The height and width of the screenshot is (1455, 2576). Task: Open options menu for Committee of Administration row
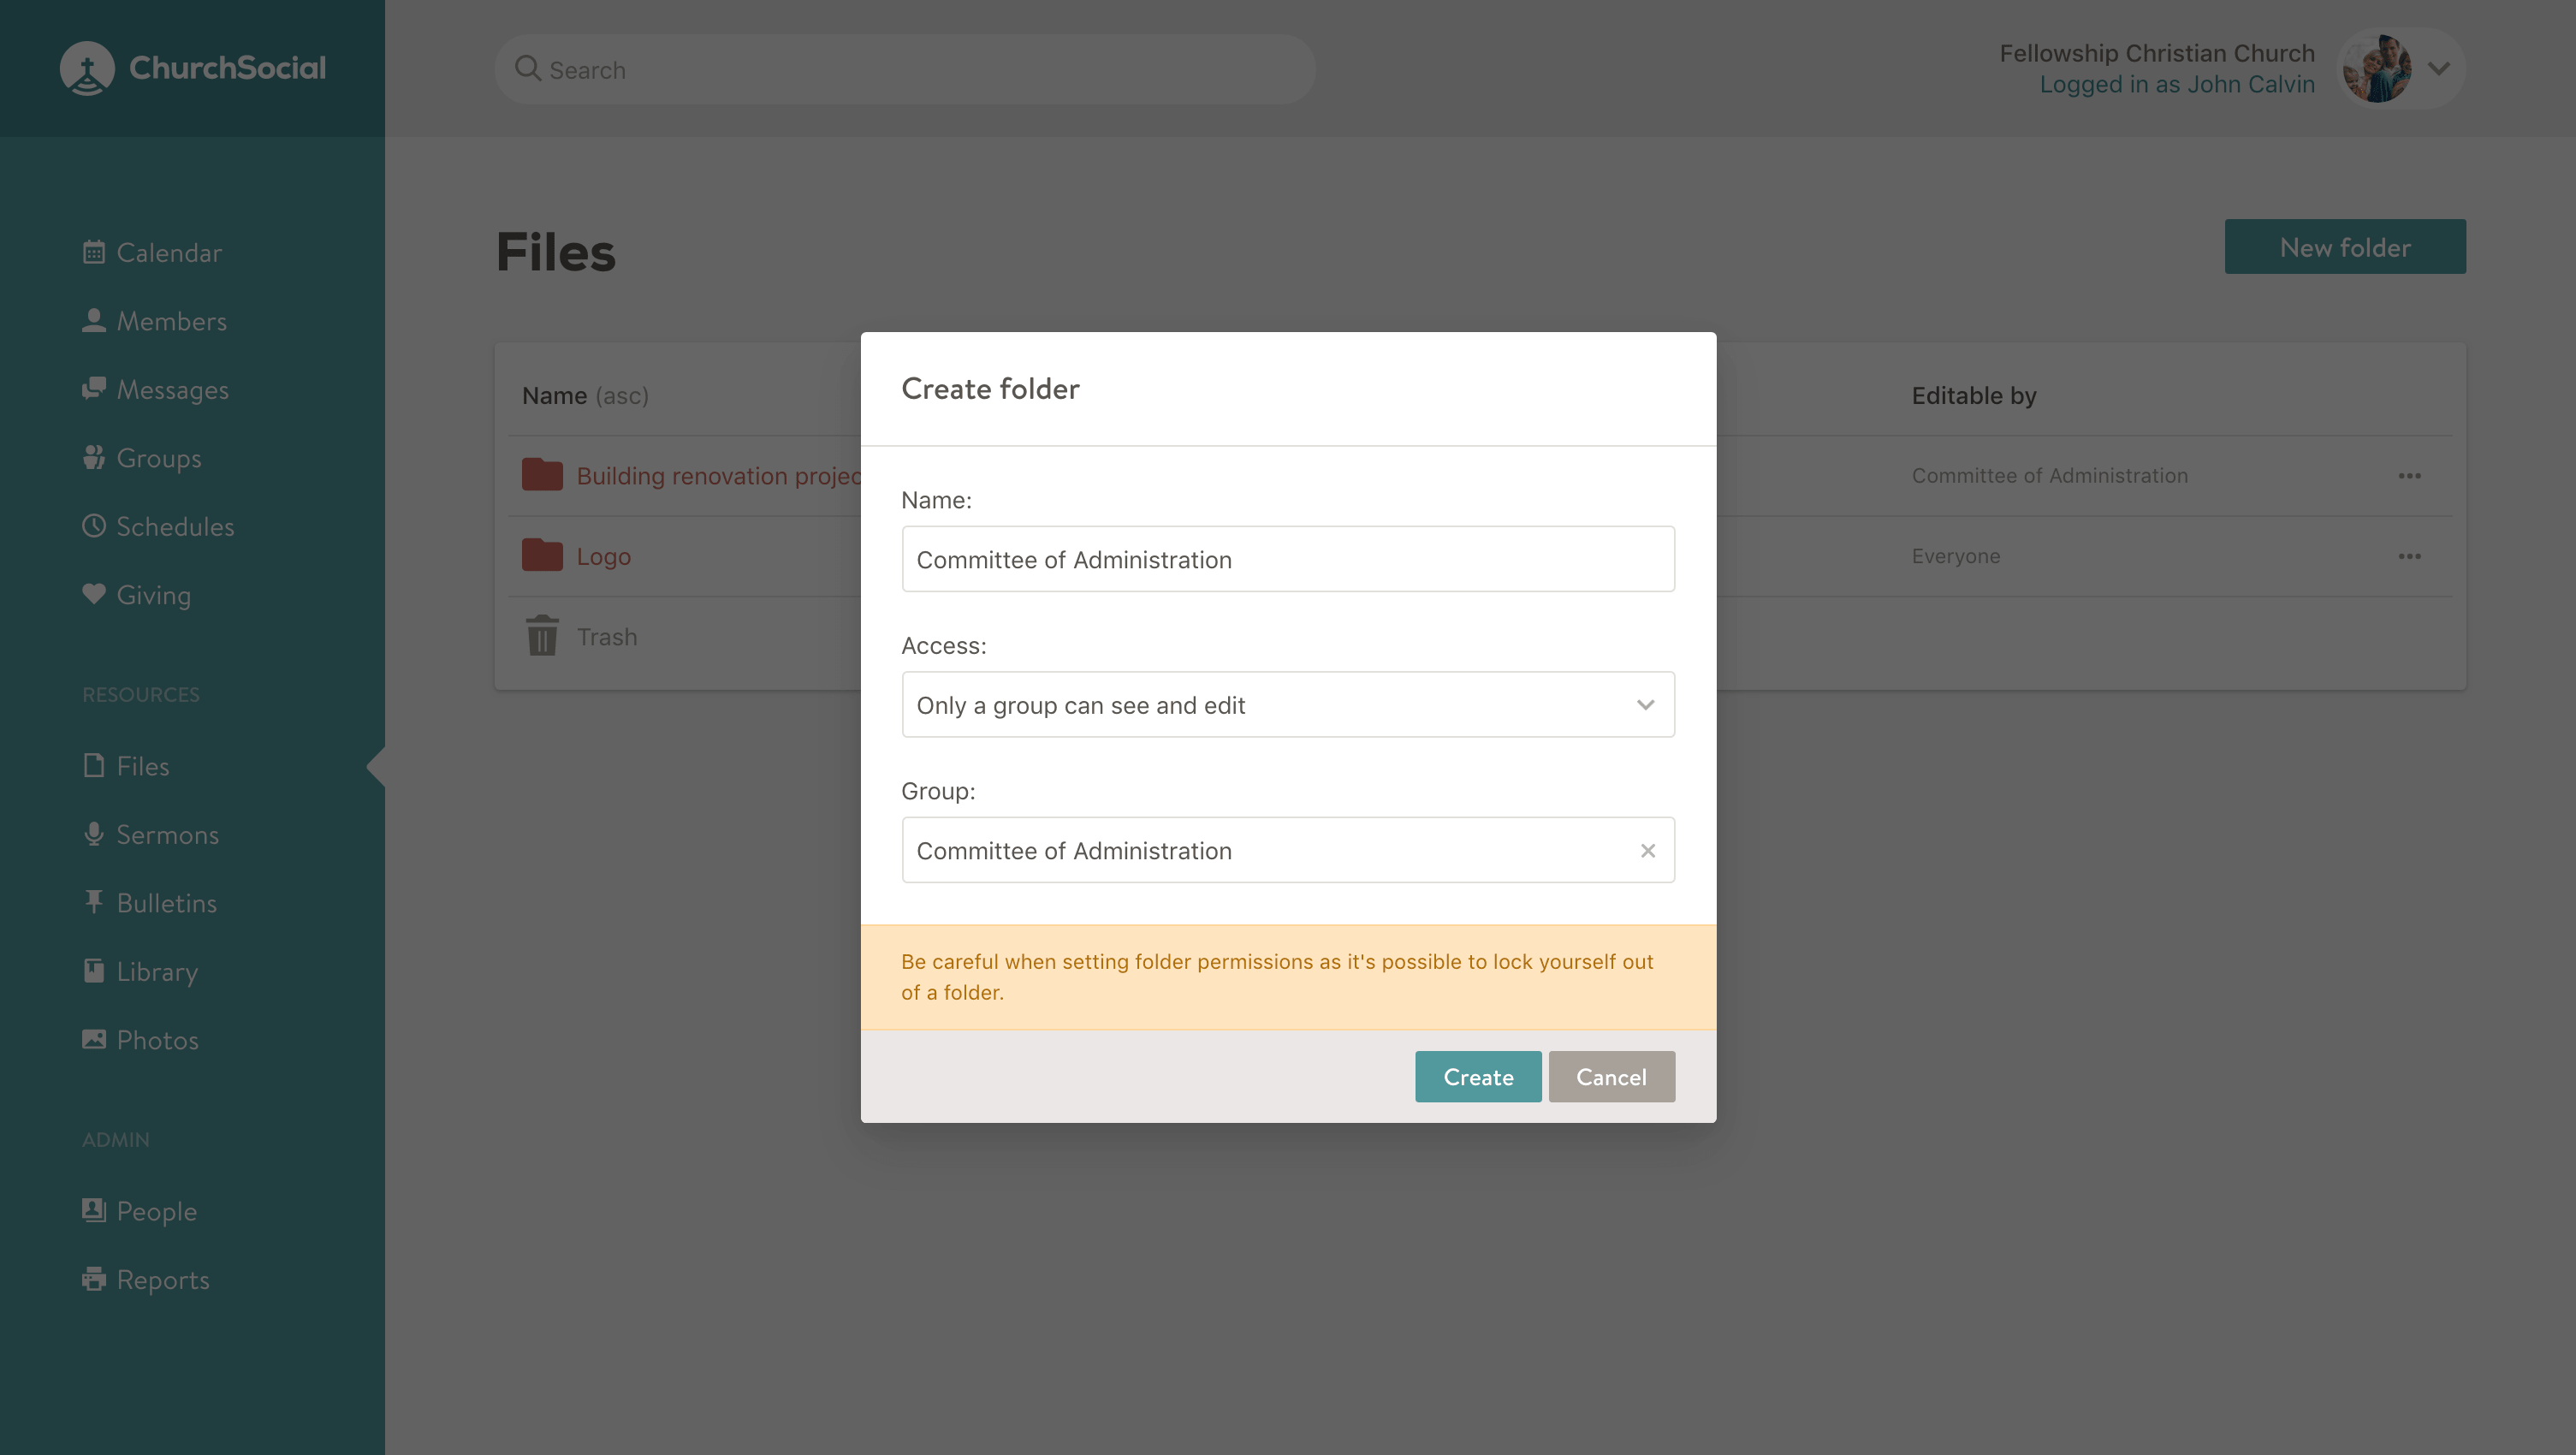[x=2409, y=476]
